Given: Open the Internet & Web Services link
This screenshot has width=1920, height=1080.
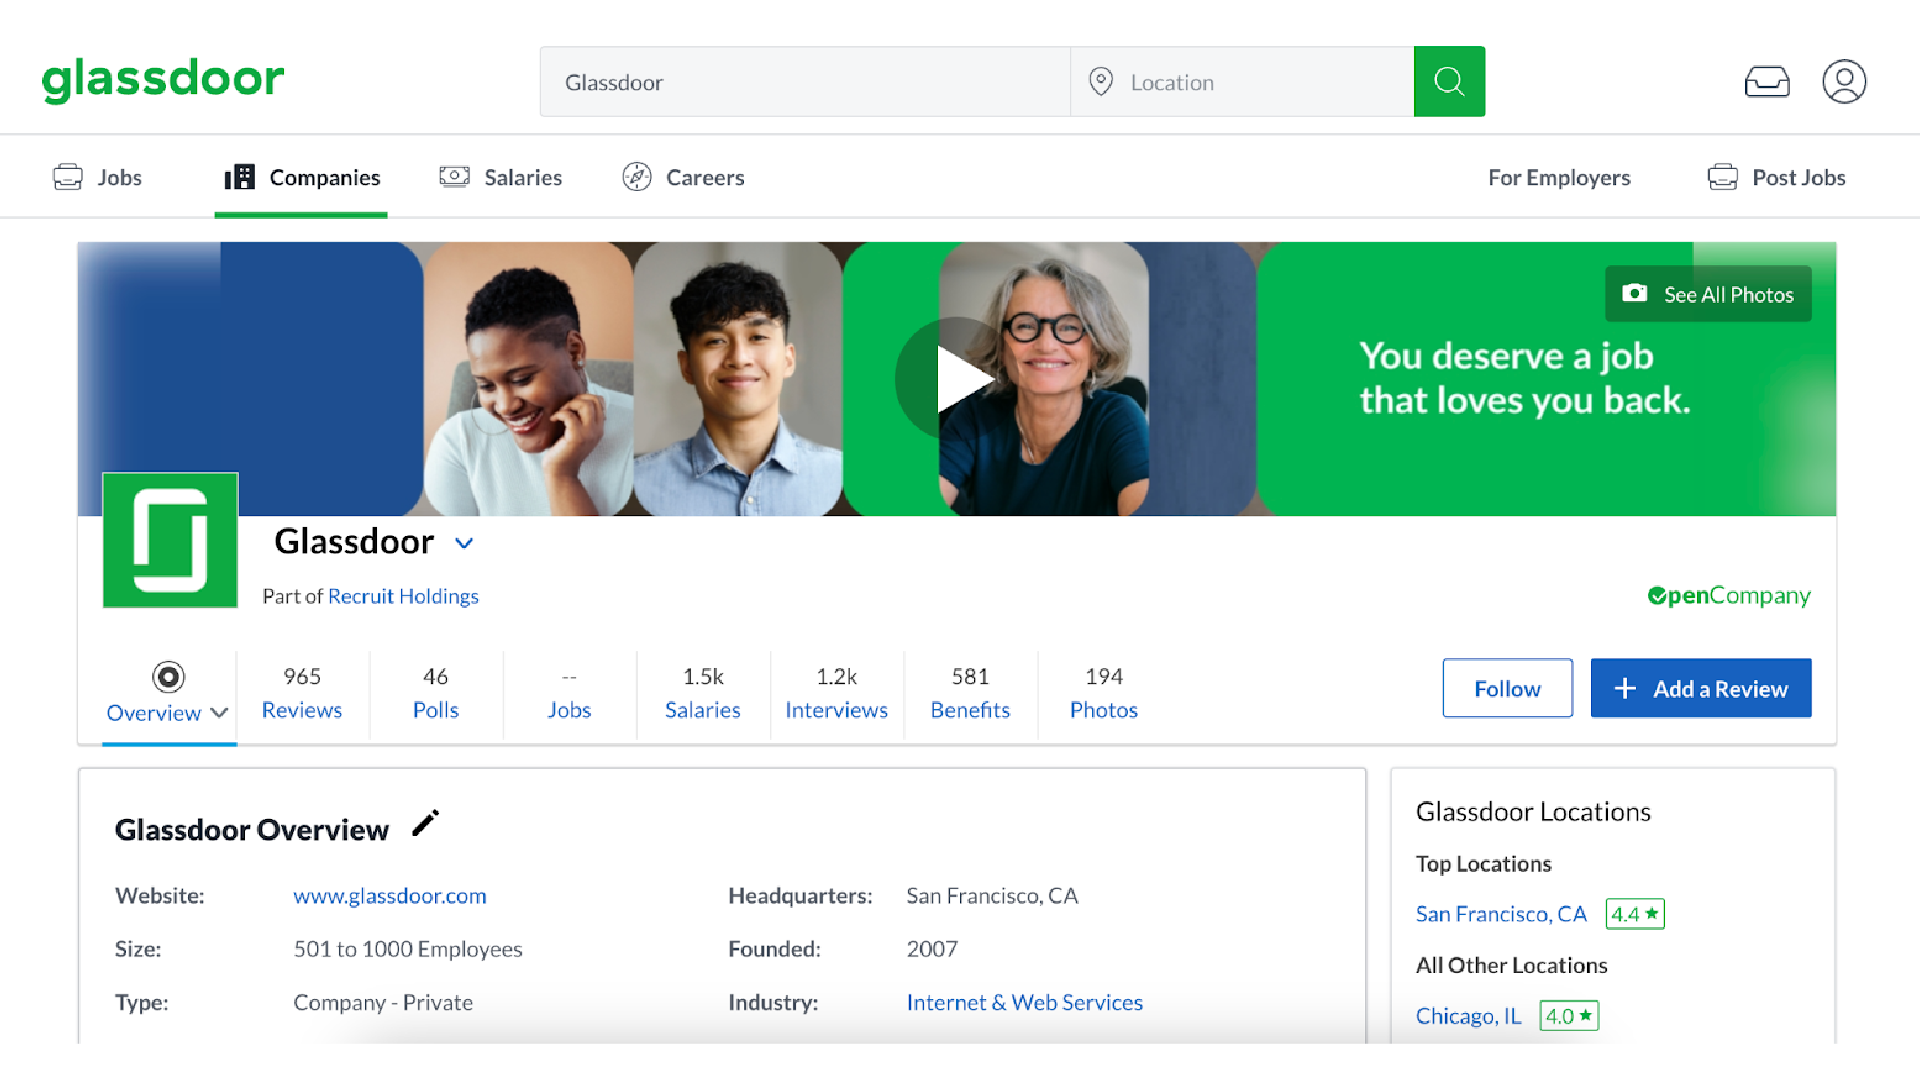Looking at the screenshot, I should (x=1025, y=1003).
